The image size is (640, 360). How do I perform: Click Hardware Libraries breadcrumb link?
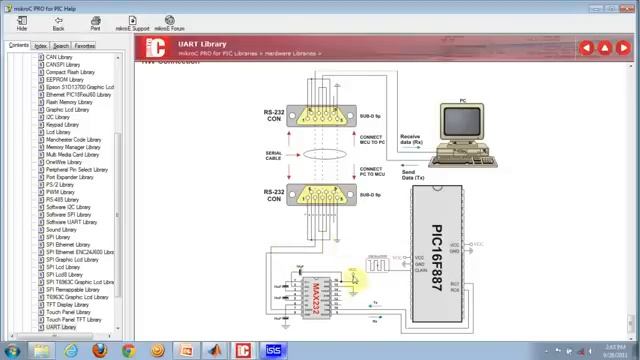click(x=290, y=53)
